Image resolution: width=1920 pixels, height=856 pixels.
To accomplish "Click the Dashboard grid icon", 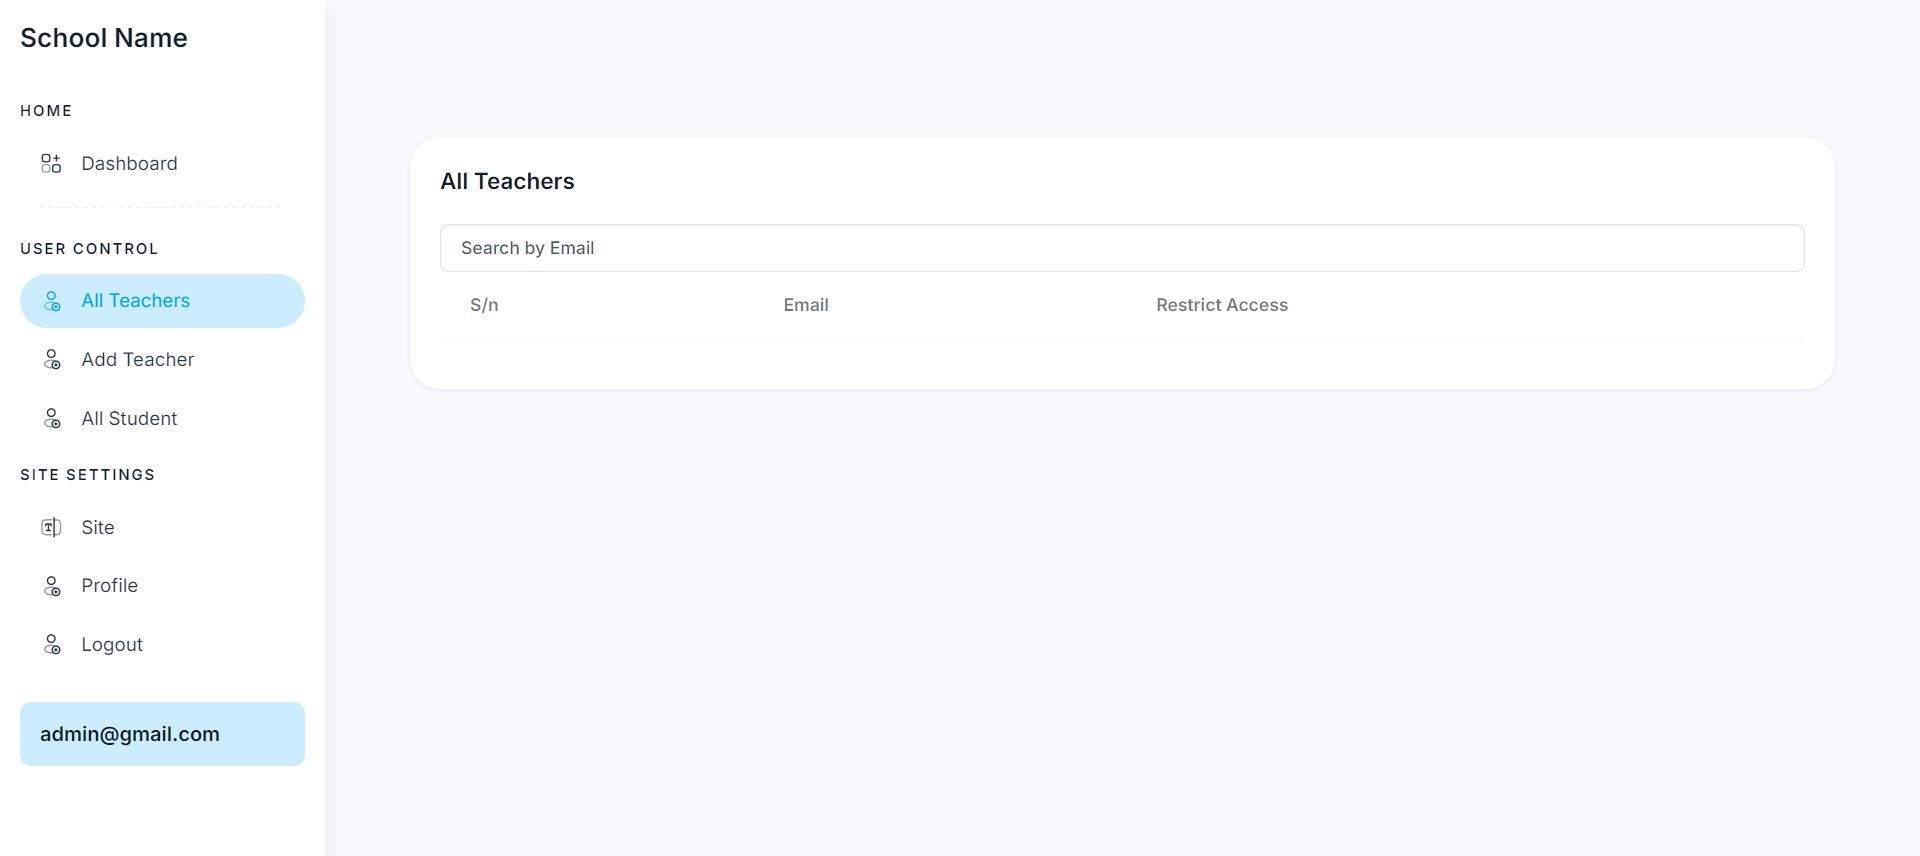I will 51,164.
